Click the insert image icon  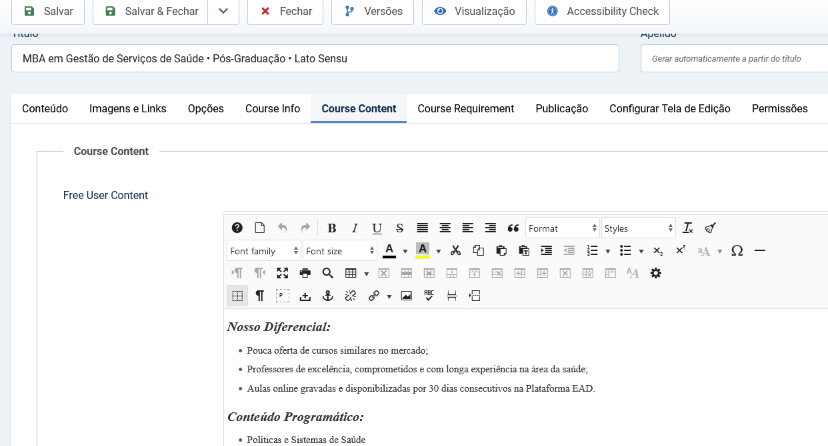coord(406,296)
